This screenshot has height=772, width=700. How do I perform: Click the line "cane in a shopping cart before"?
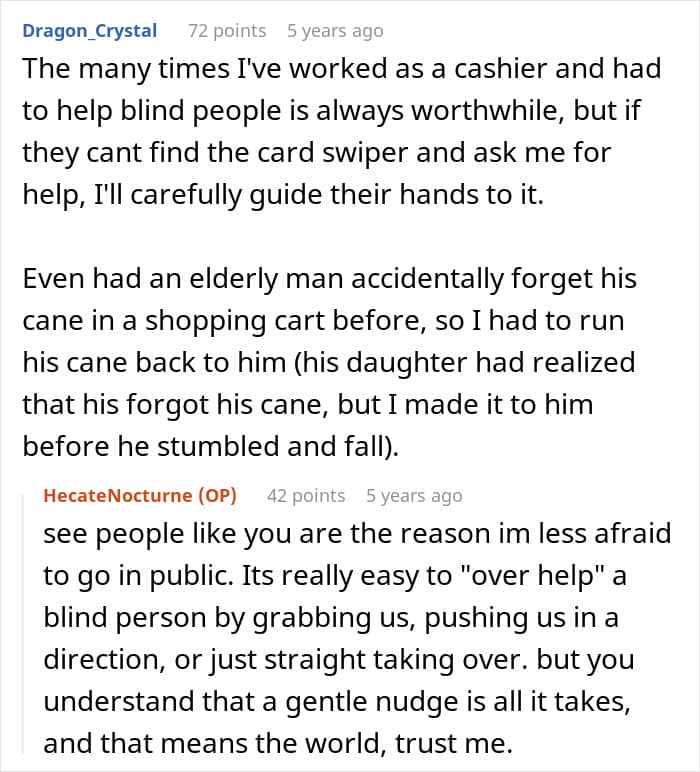click(x=323, y=321)
